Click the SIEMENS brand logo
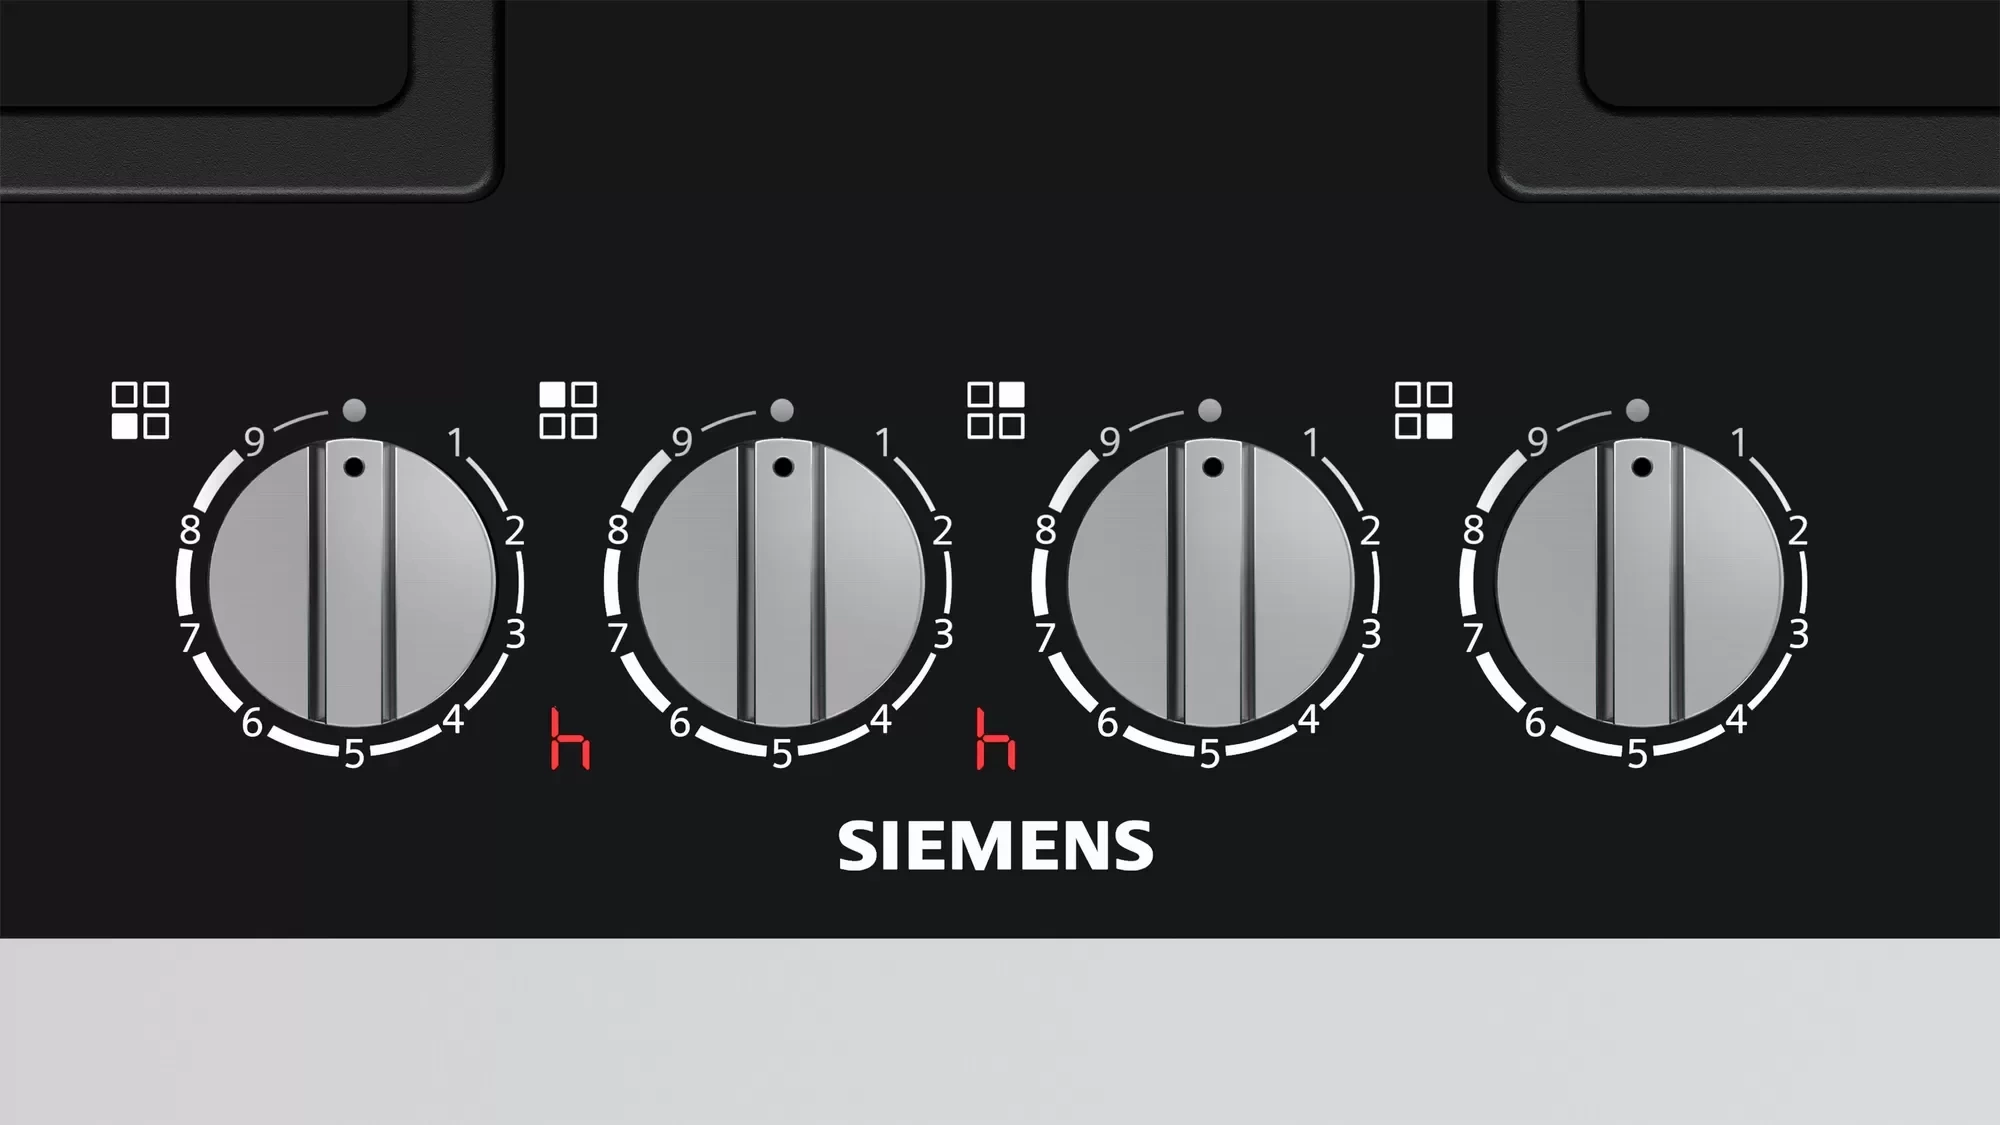 996,846
